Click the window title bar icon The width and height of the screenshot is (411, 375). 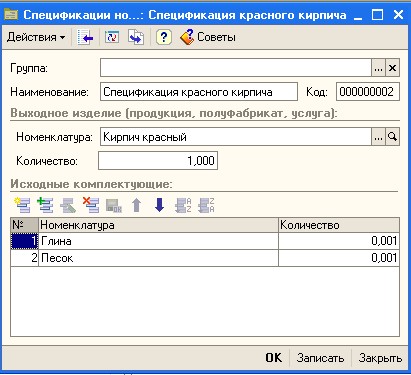click(x=11, y=15)
